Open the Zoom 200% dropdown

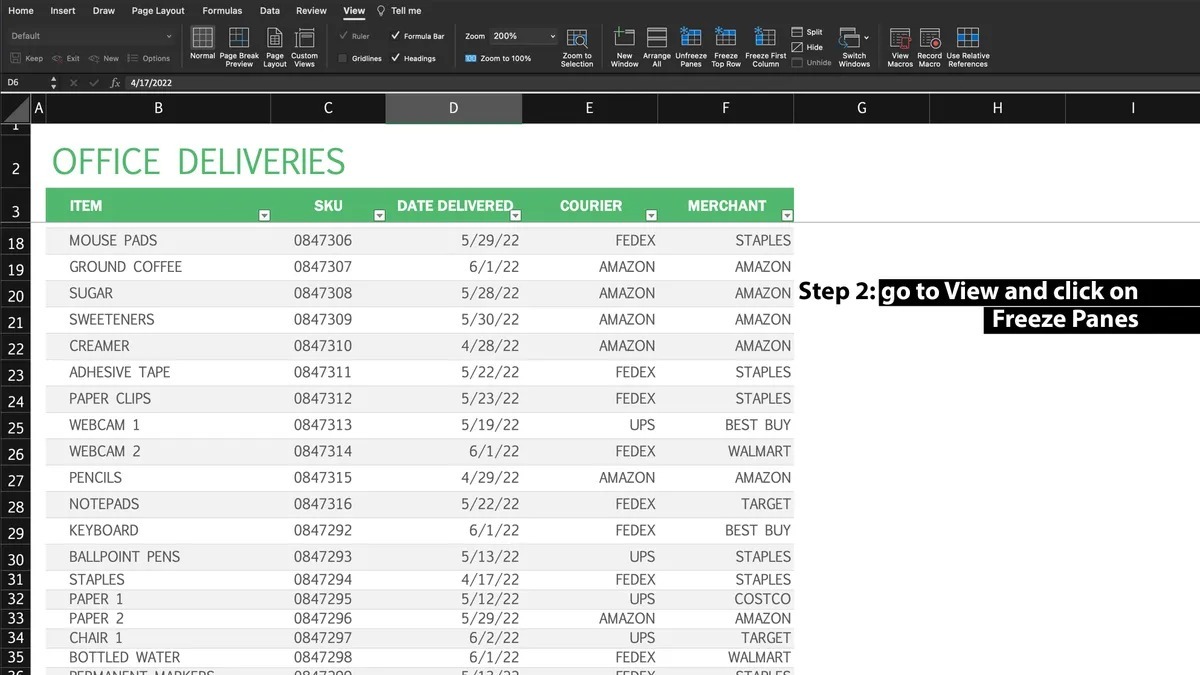(552, 36)
